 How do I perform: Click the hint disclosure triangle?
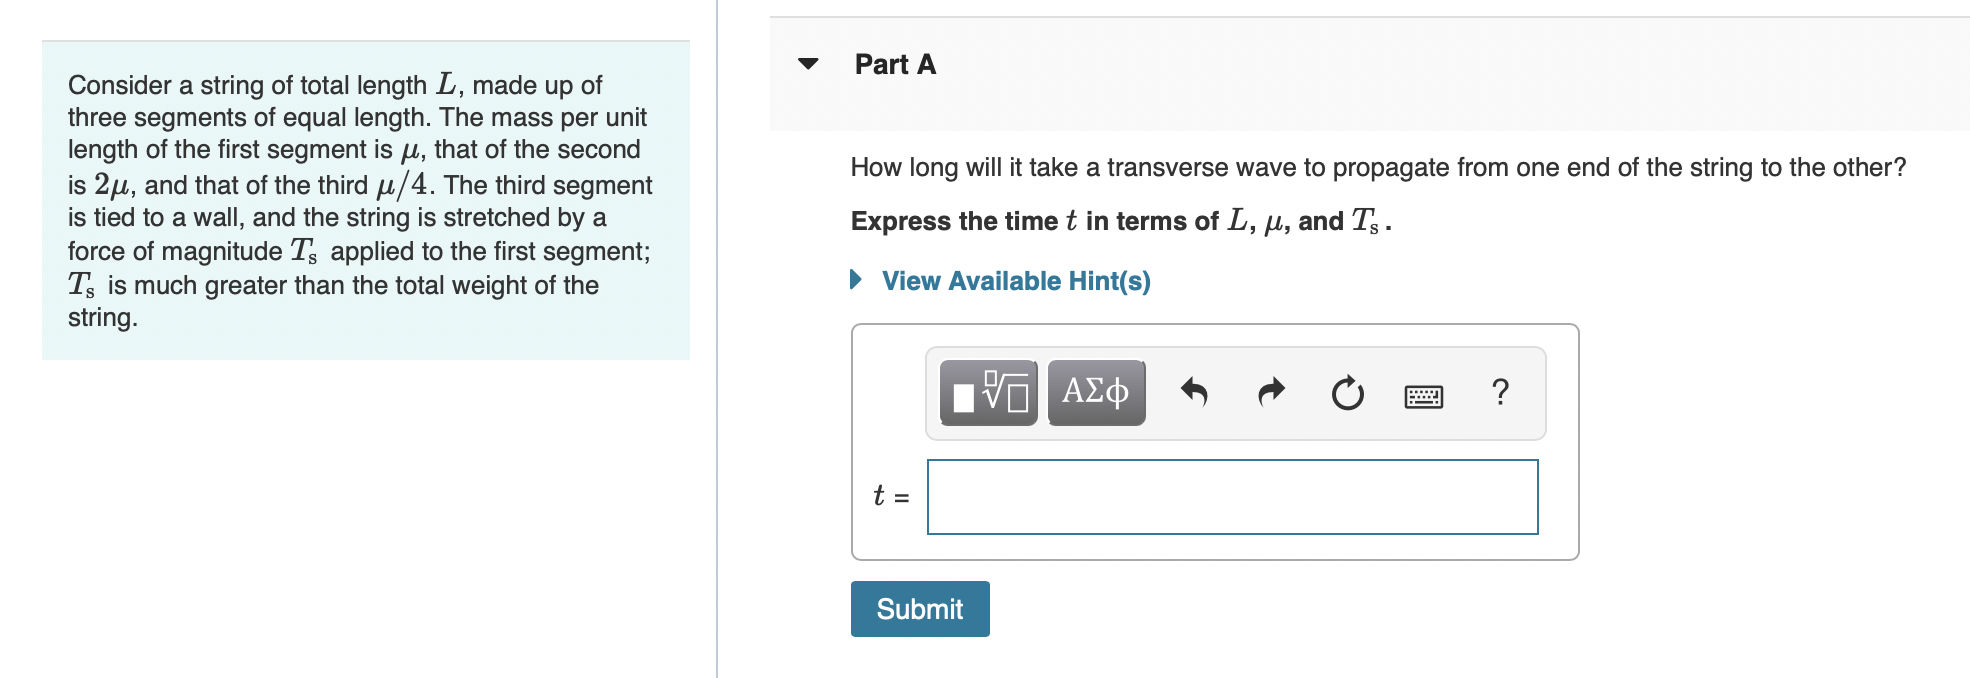(855, 281)
